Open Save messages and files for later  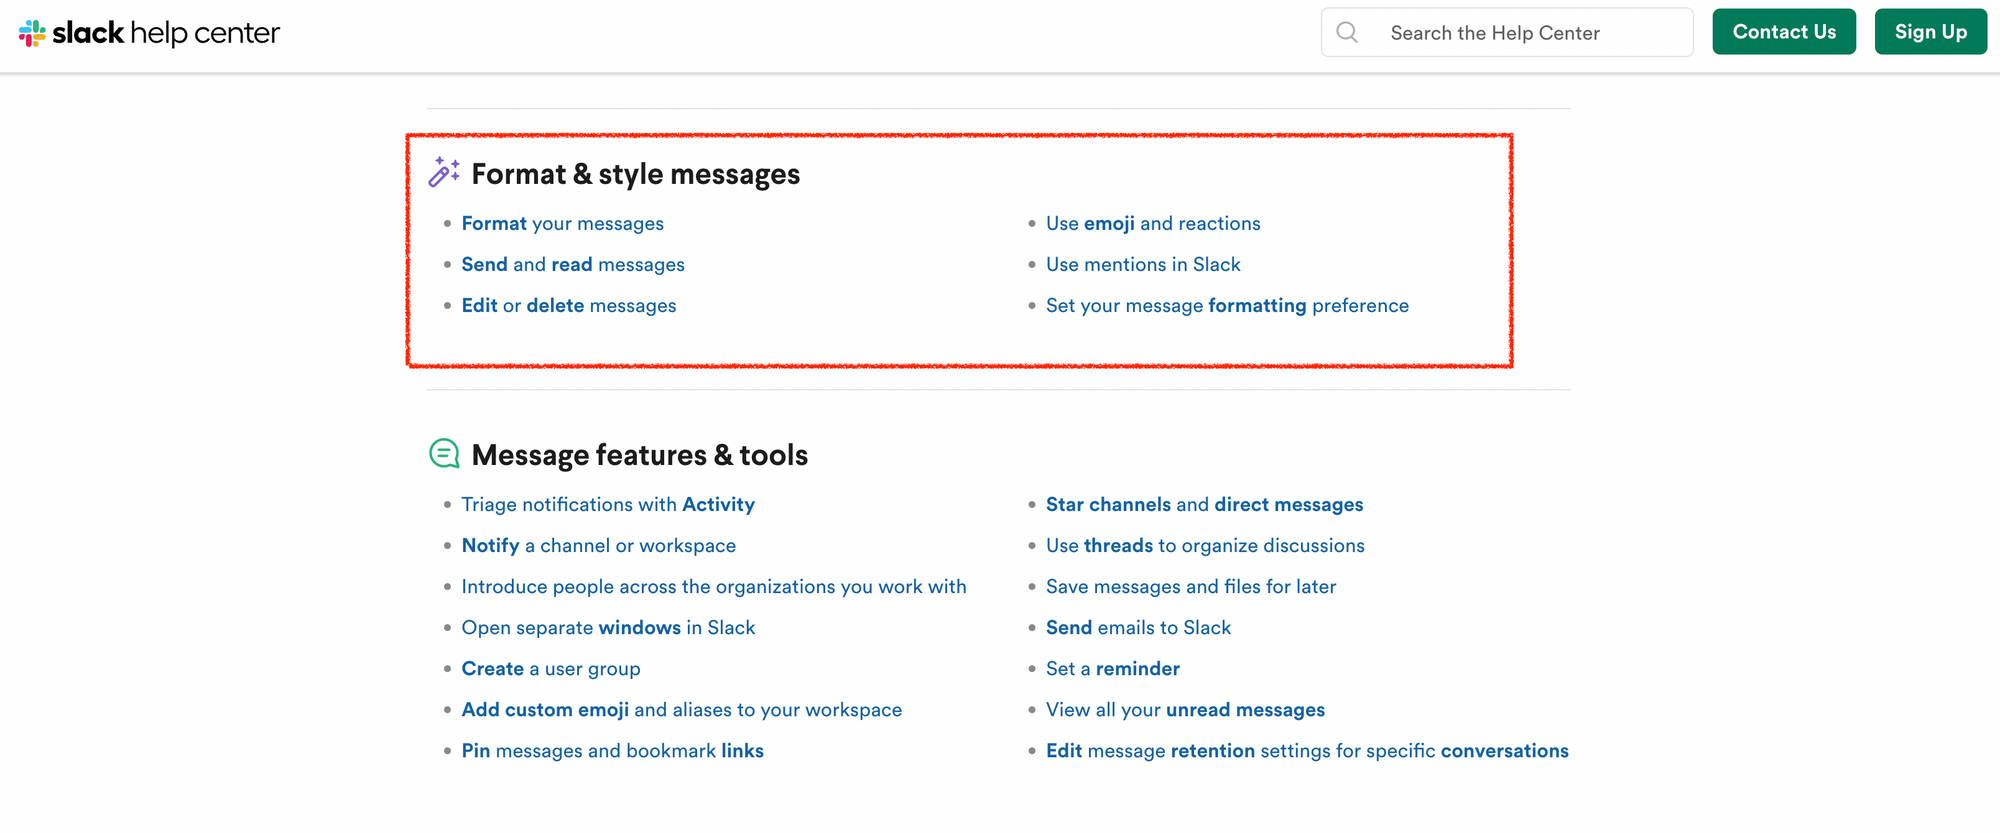tap(1191, 586)
